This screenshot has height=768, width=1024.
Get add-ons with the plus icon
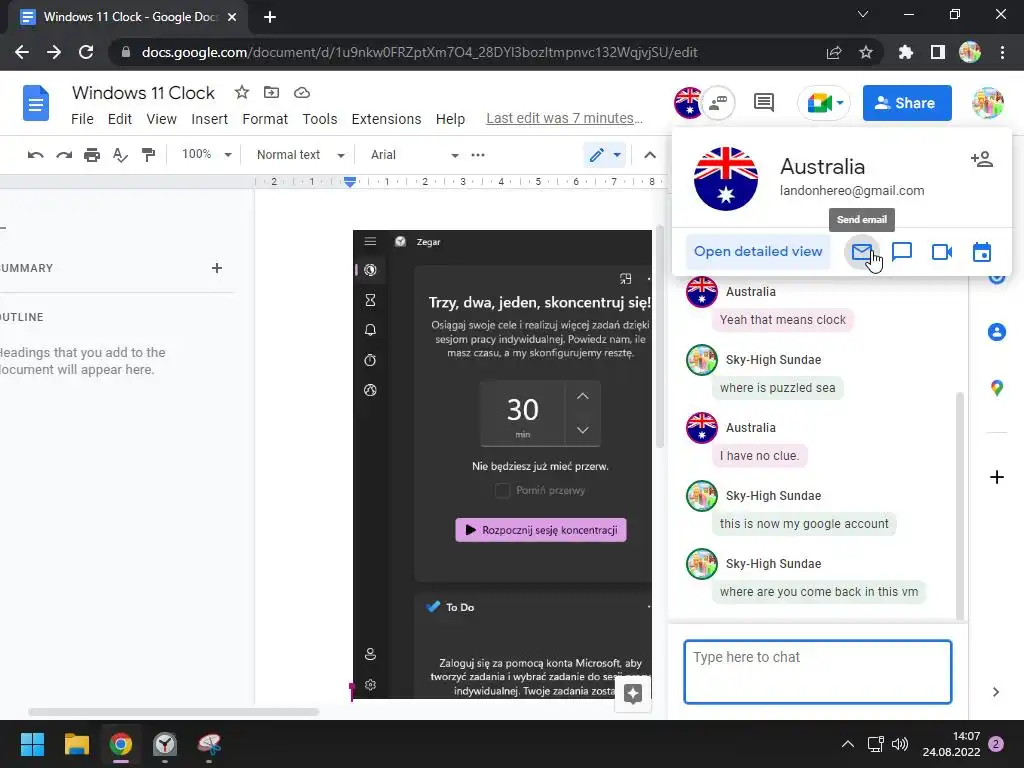coord(997,477)
